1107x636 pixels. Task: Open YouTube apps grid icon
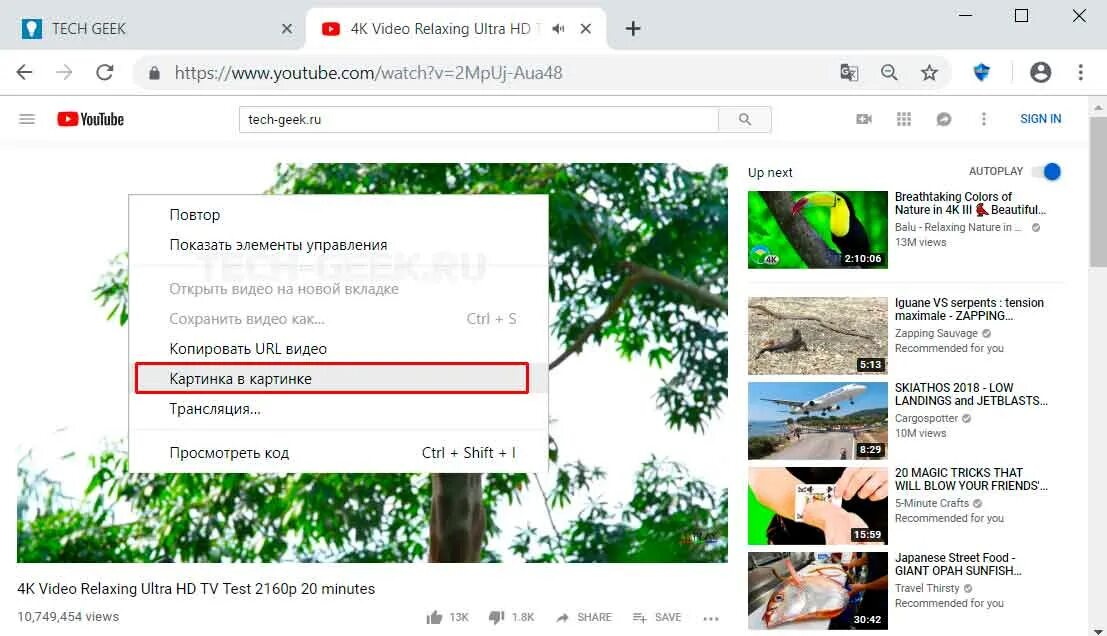click(x=904, y=119)
